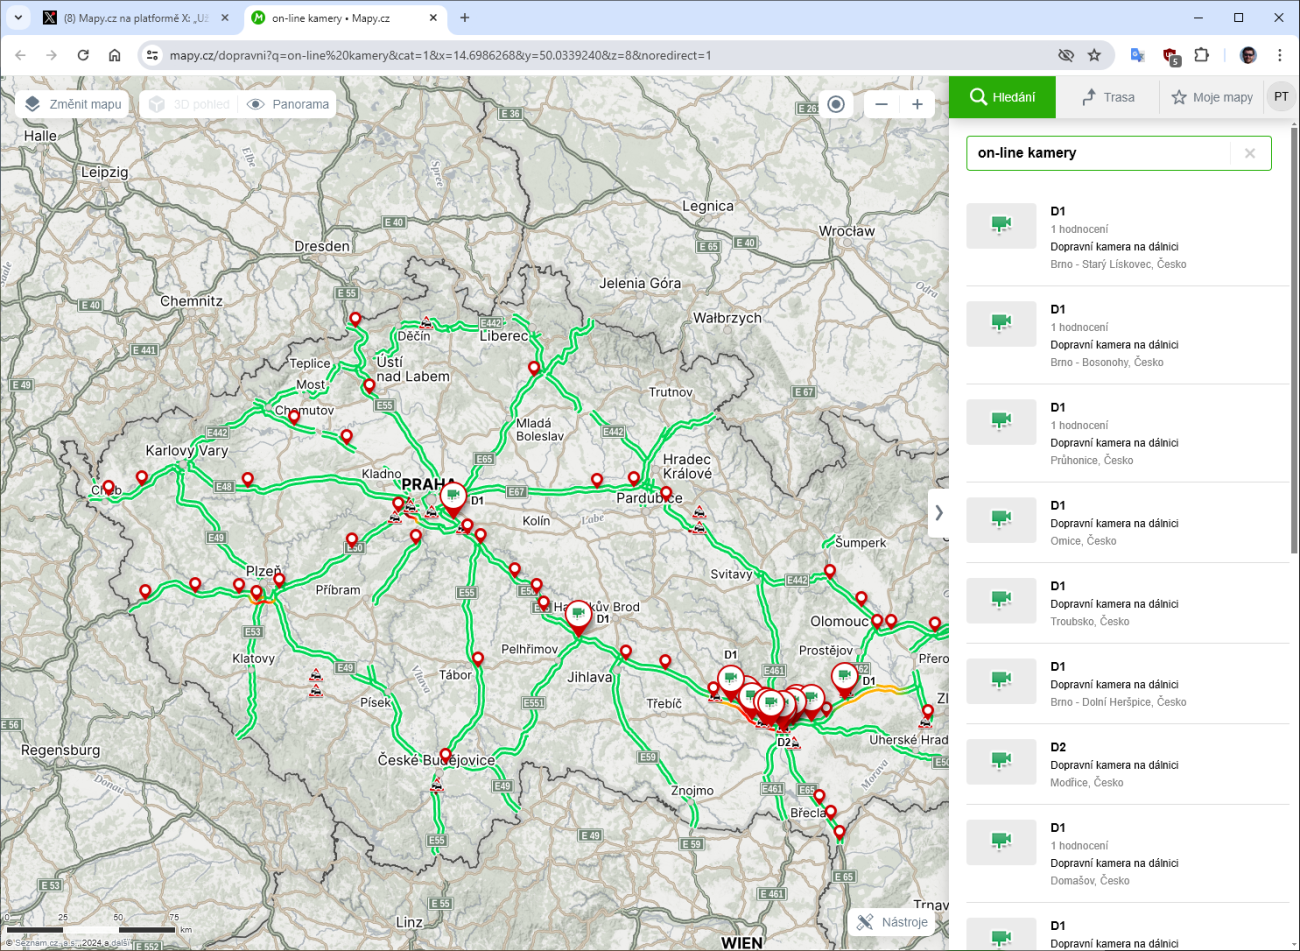This screenshot has height=951, width=1300.
Task: Click the mapy.cz address bar URL
Action: [x=440, y=55]
